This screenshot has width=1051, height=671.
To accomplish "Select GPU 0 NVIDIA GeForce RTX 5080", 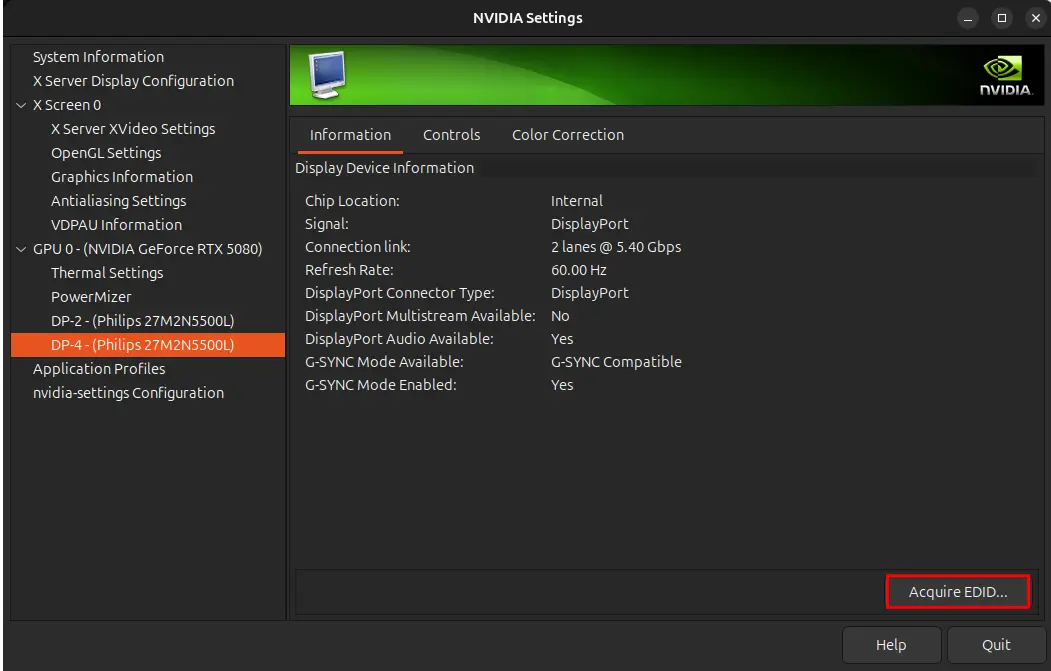I will coord(147,249).
